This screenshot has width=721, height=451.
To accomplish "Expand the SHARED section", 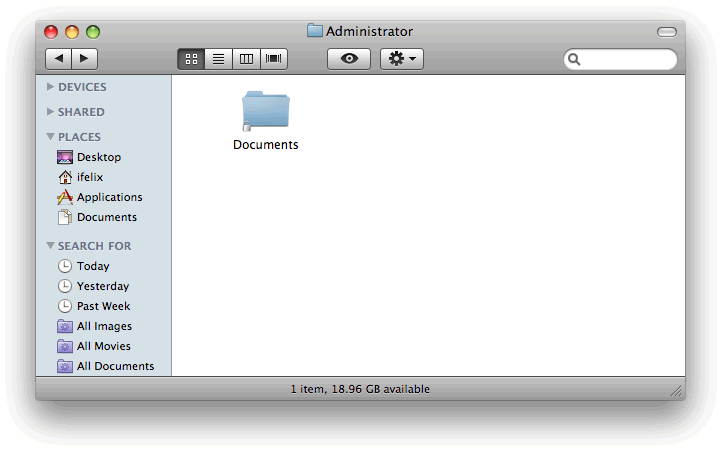I will pyautogui.click(x=50, y=112).
